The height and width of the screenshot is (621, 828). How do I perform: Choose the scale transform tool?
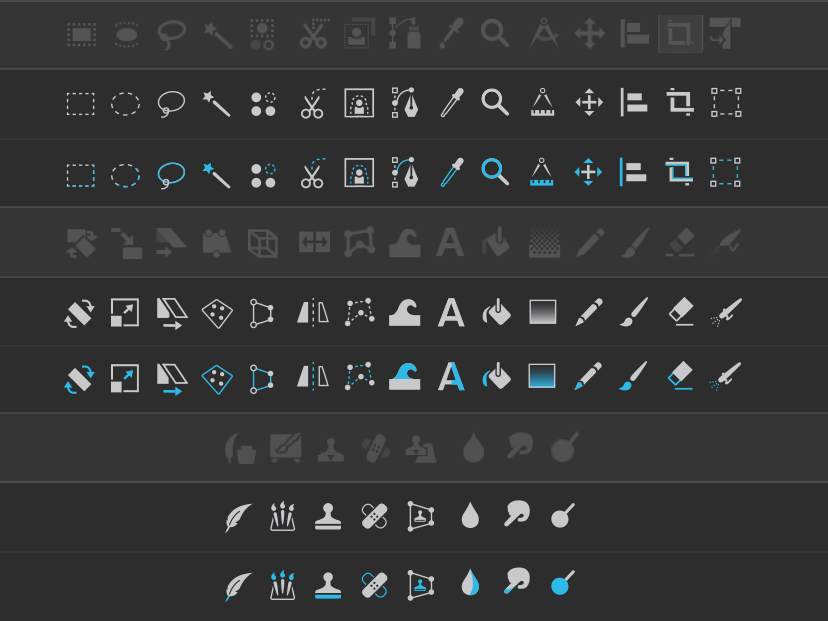pos(127,311)
